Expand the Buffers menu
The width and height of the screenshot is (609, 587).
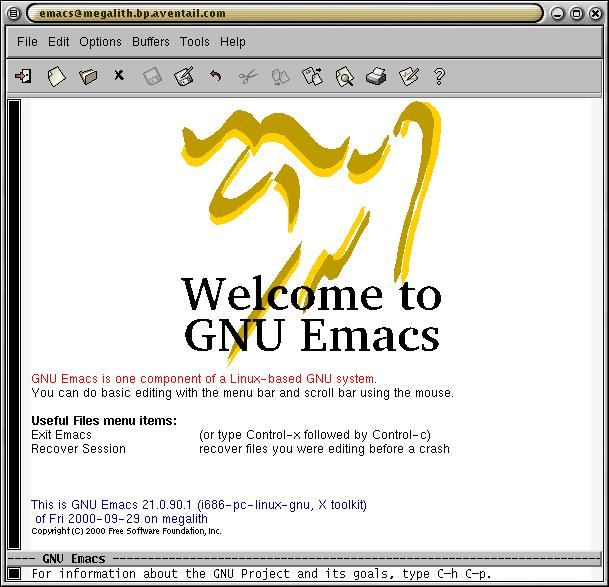coord(151,42)
